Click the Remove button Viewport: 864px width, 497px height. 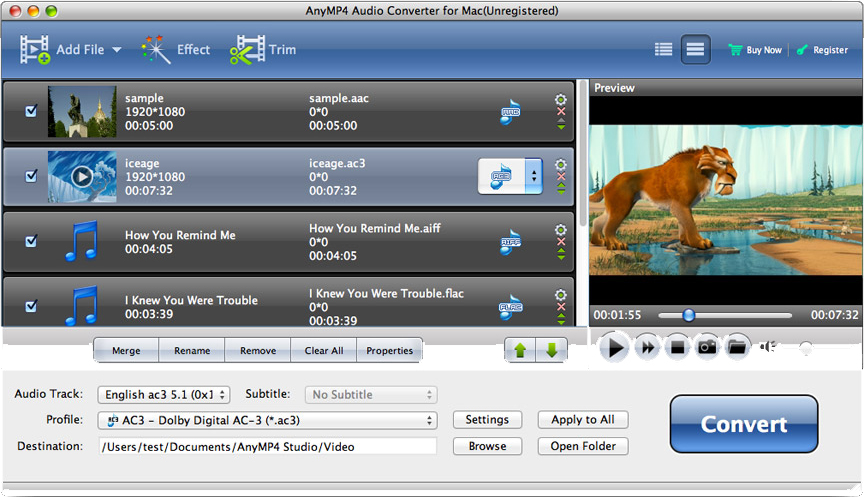[258, 350]
